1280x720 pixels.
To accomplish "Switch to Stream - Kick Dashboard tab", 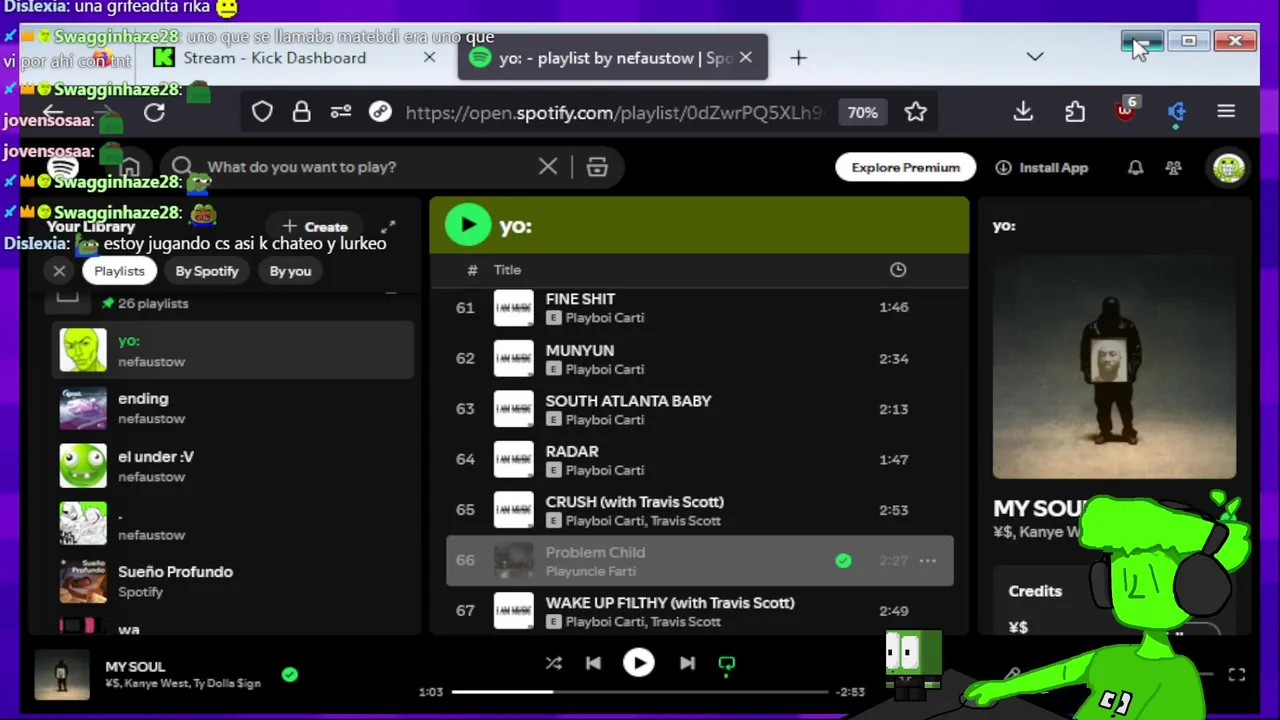I will click(x=295, y=58).
